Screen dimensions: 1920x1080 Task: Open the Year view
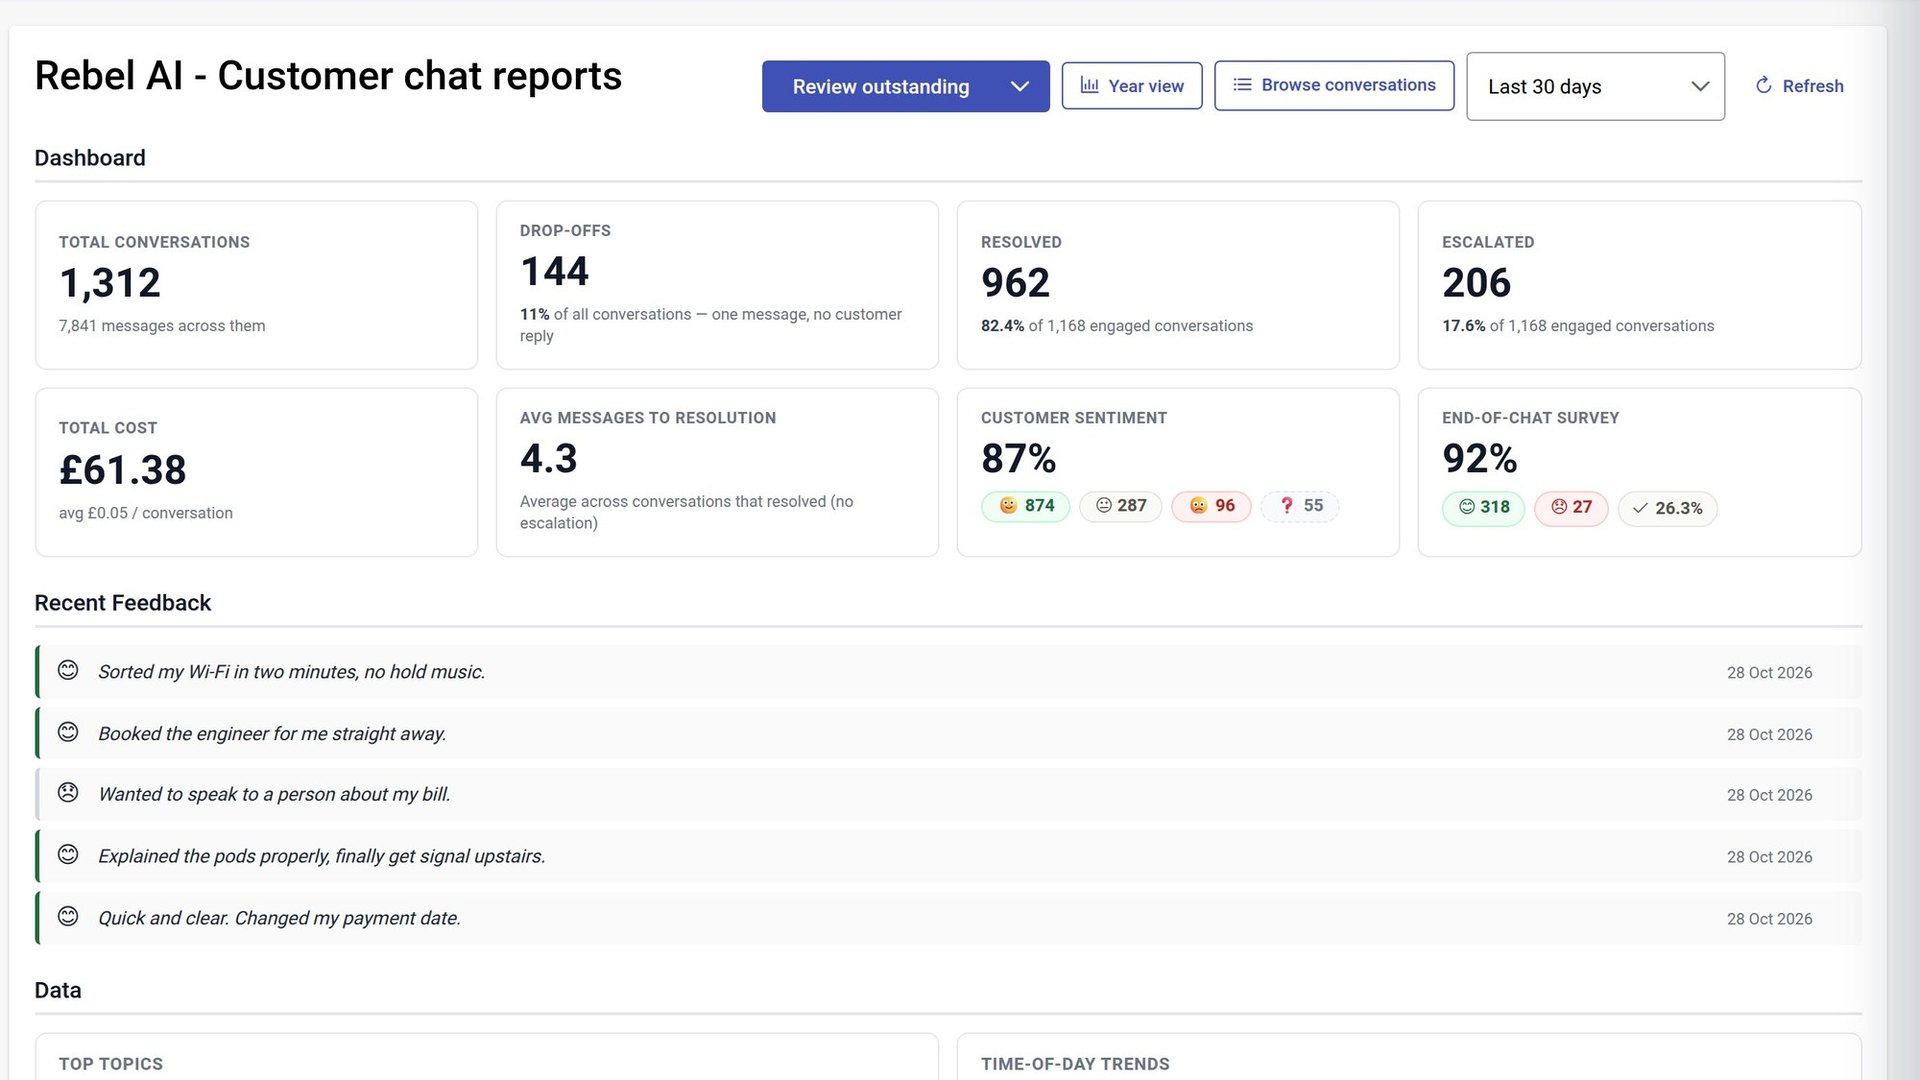[x=1132, y=86]
